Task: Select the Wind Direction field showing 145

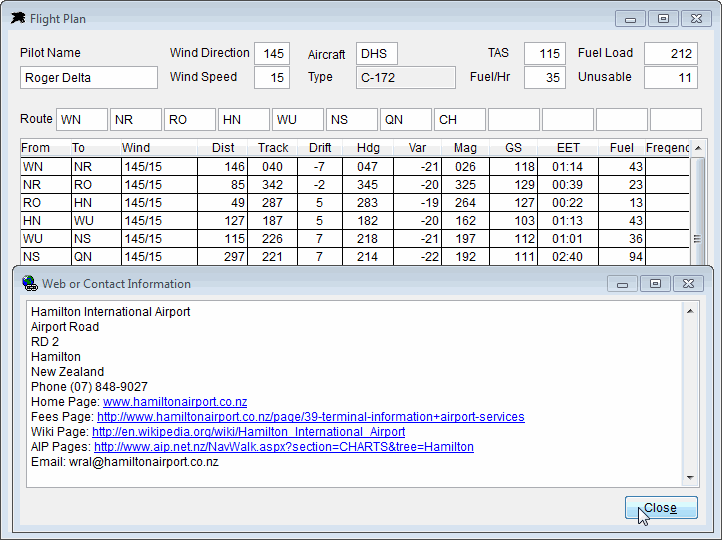Action: click(x=272, y=54)
